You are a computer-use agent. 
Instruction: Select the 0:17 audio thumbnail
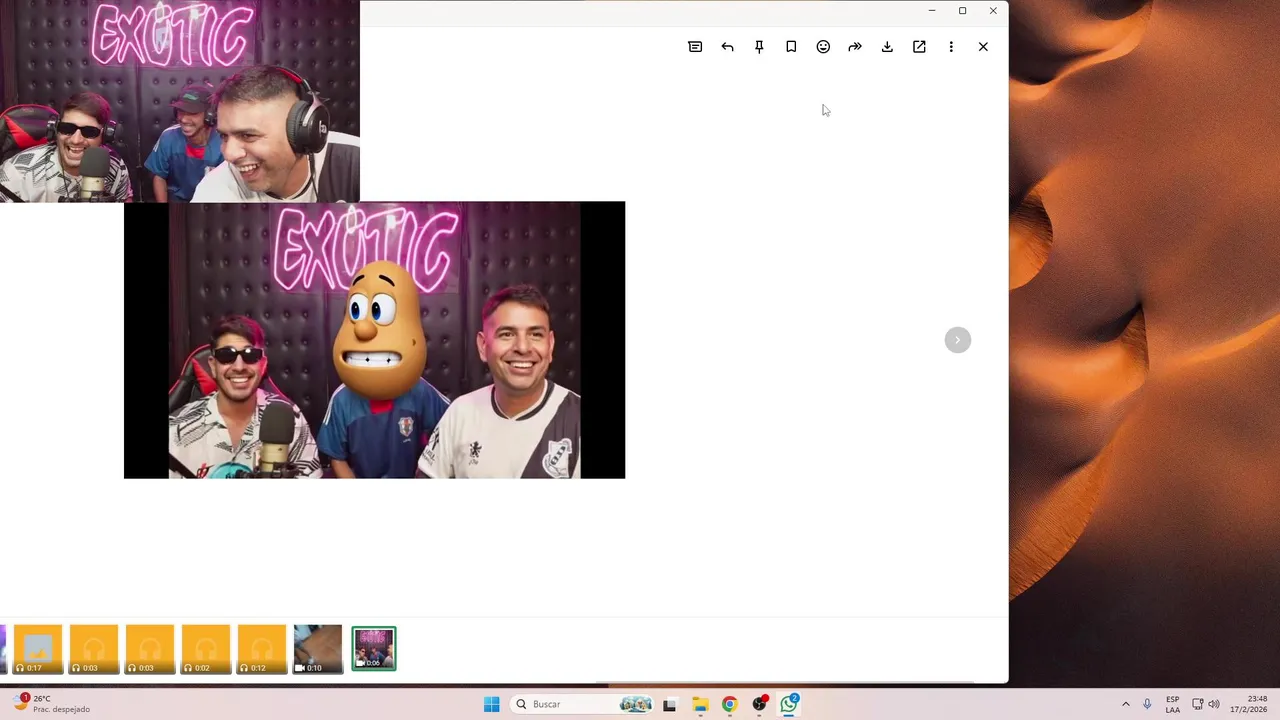[37, 649]
